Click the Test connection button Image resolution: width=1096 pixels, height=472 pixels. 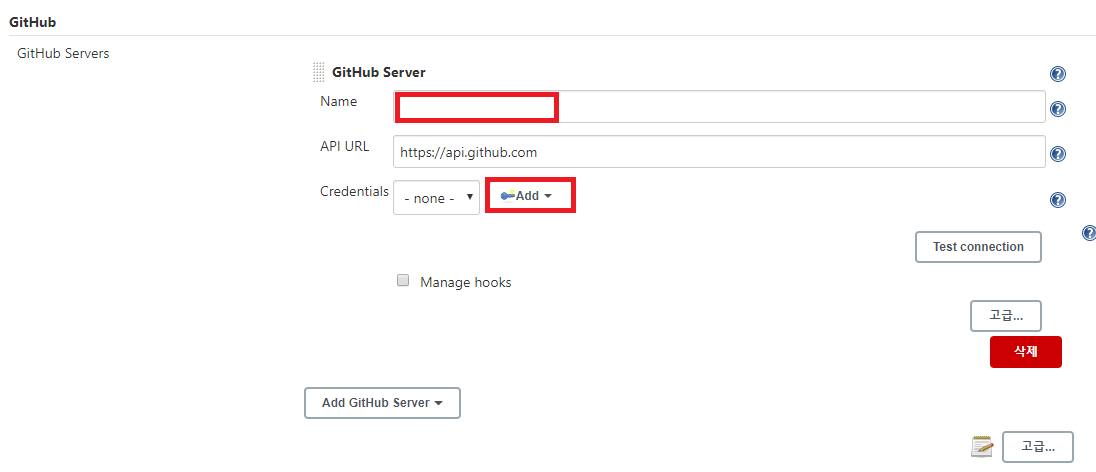(978, 247)
